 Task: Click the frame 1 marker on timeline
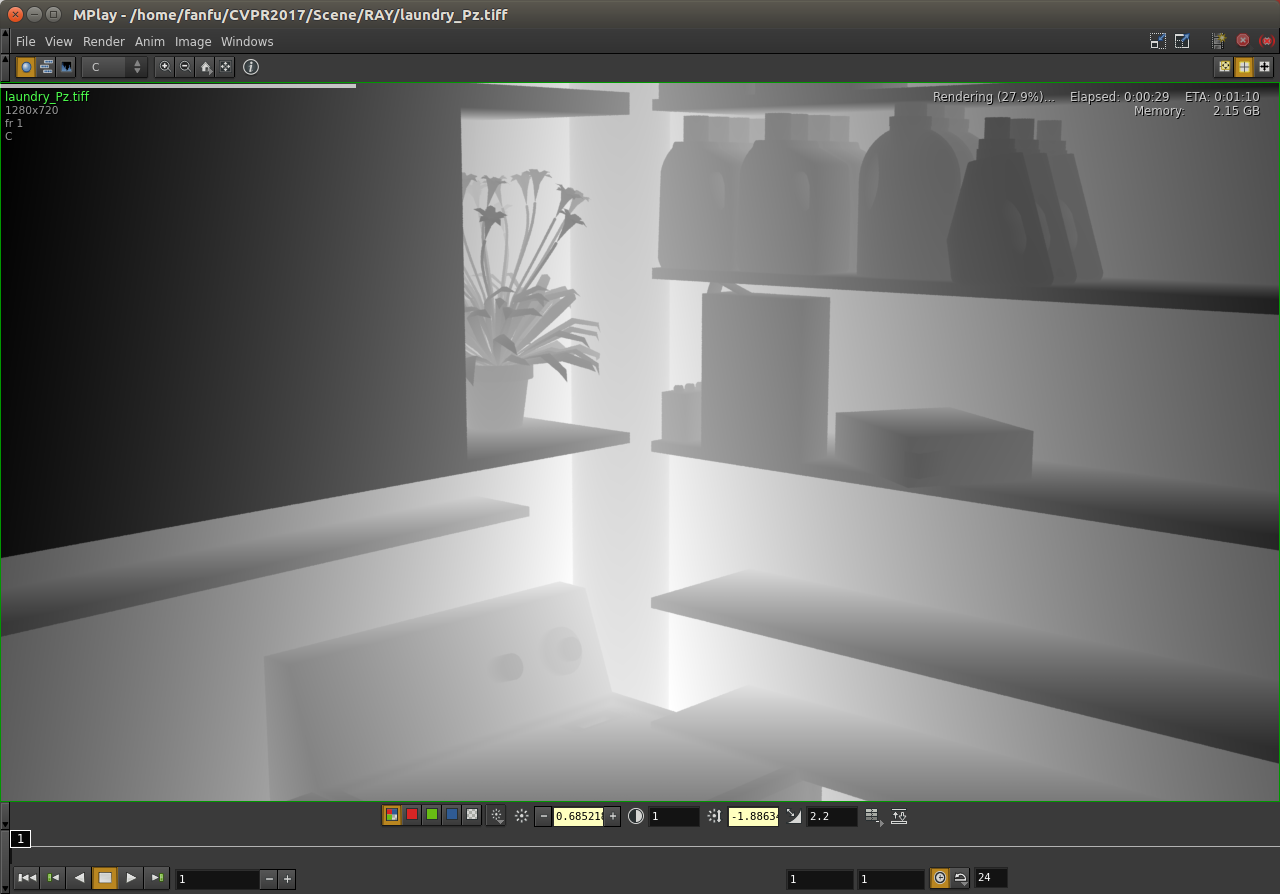coord(21,839)
